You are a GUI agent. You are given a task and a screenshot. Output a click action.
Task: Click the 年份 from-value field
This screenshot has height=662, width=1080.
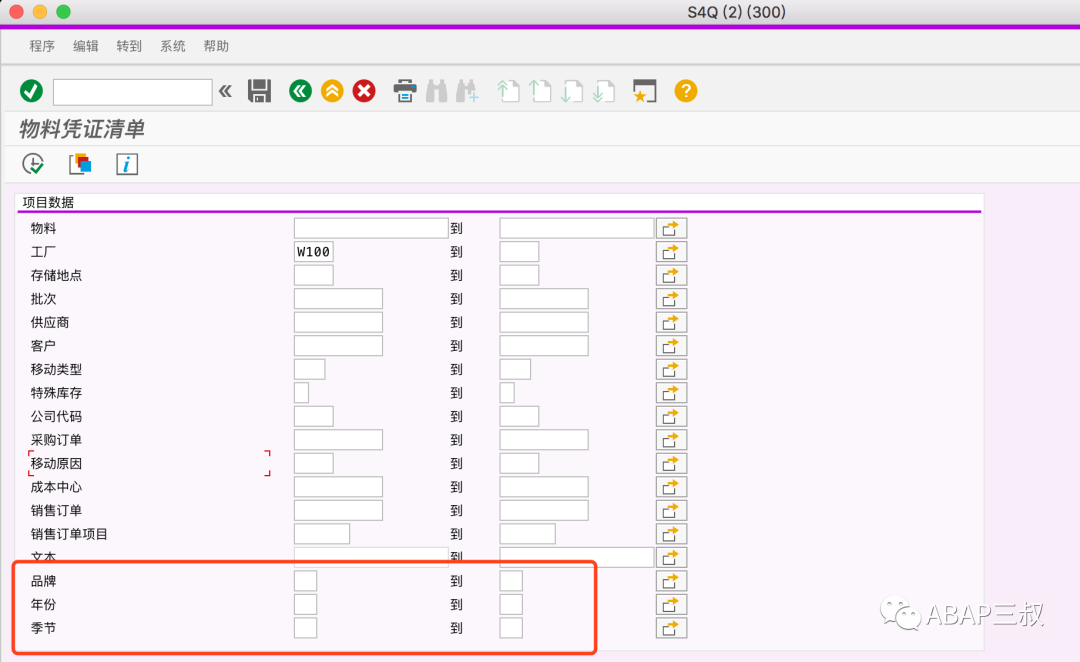coord(305,604)
